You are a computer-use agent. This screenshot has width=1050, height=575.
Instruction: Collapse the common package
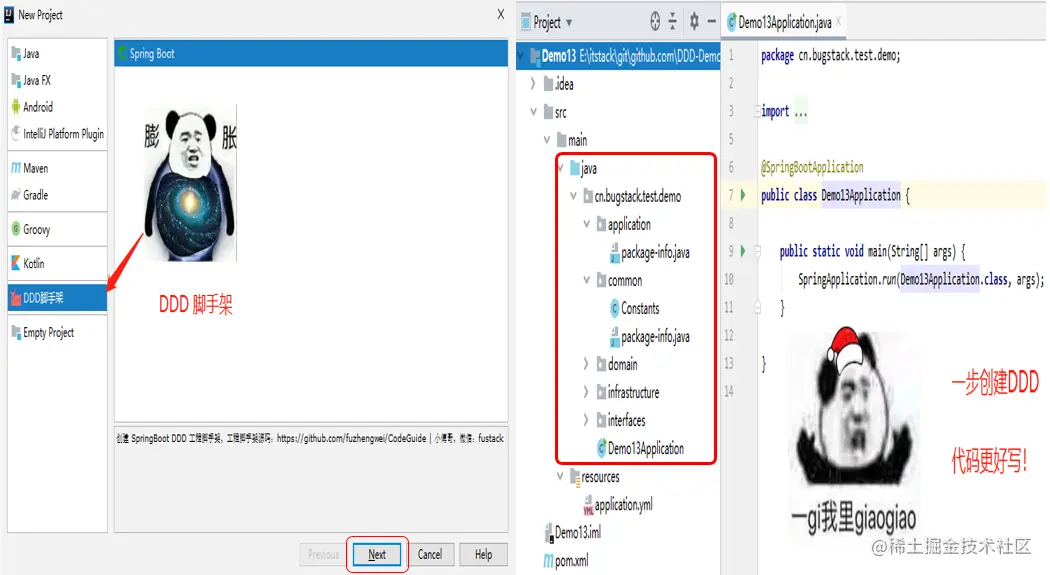coord(587,280)
